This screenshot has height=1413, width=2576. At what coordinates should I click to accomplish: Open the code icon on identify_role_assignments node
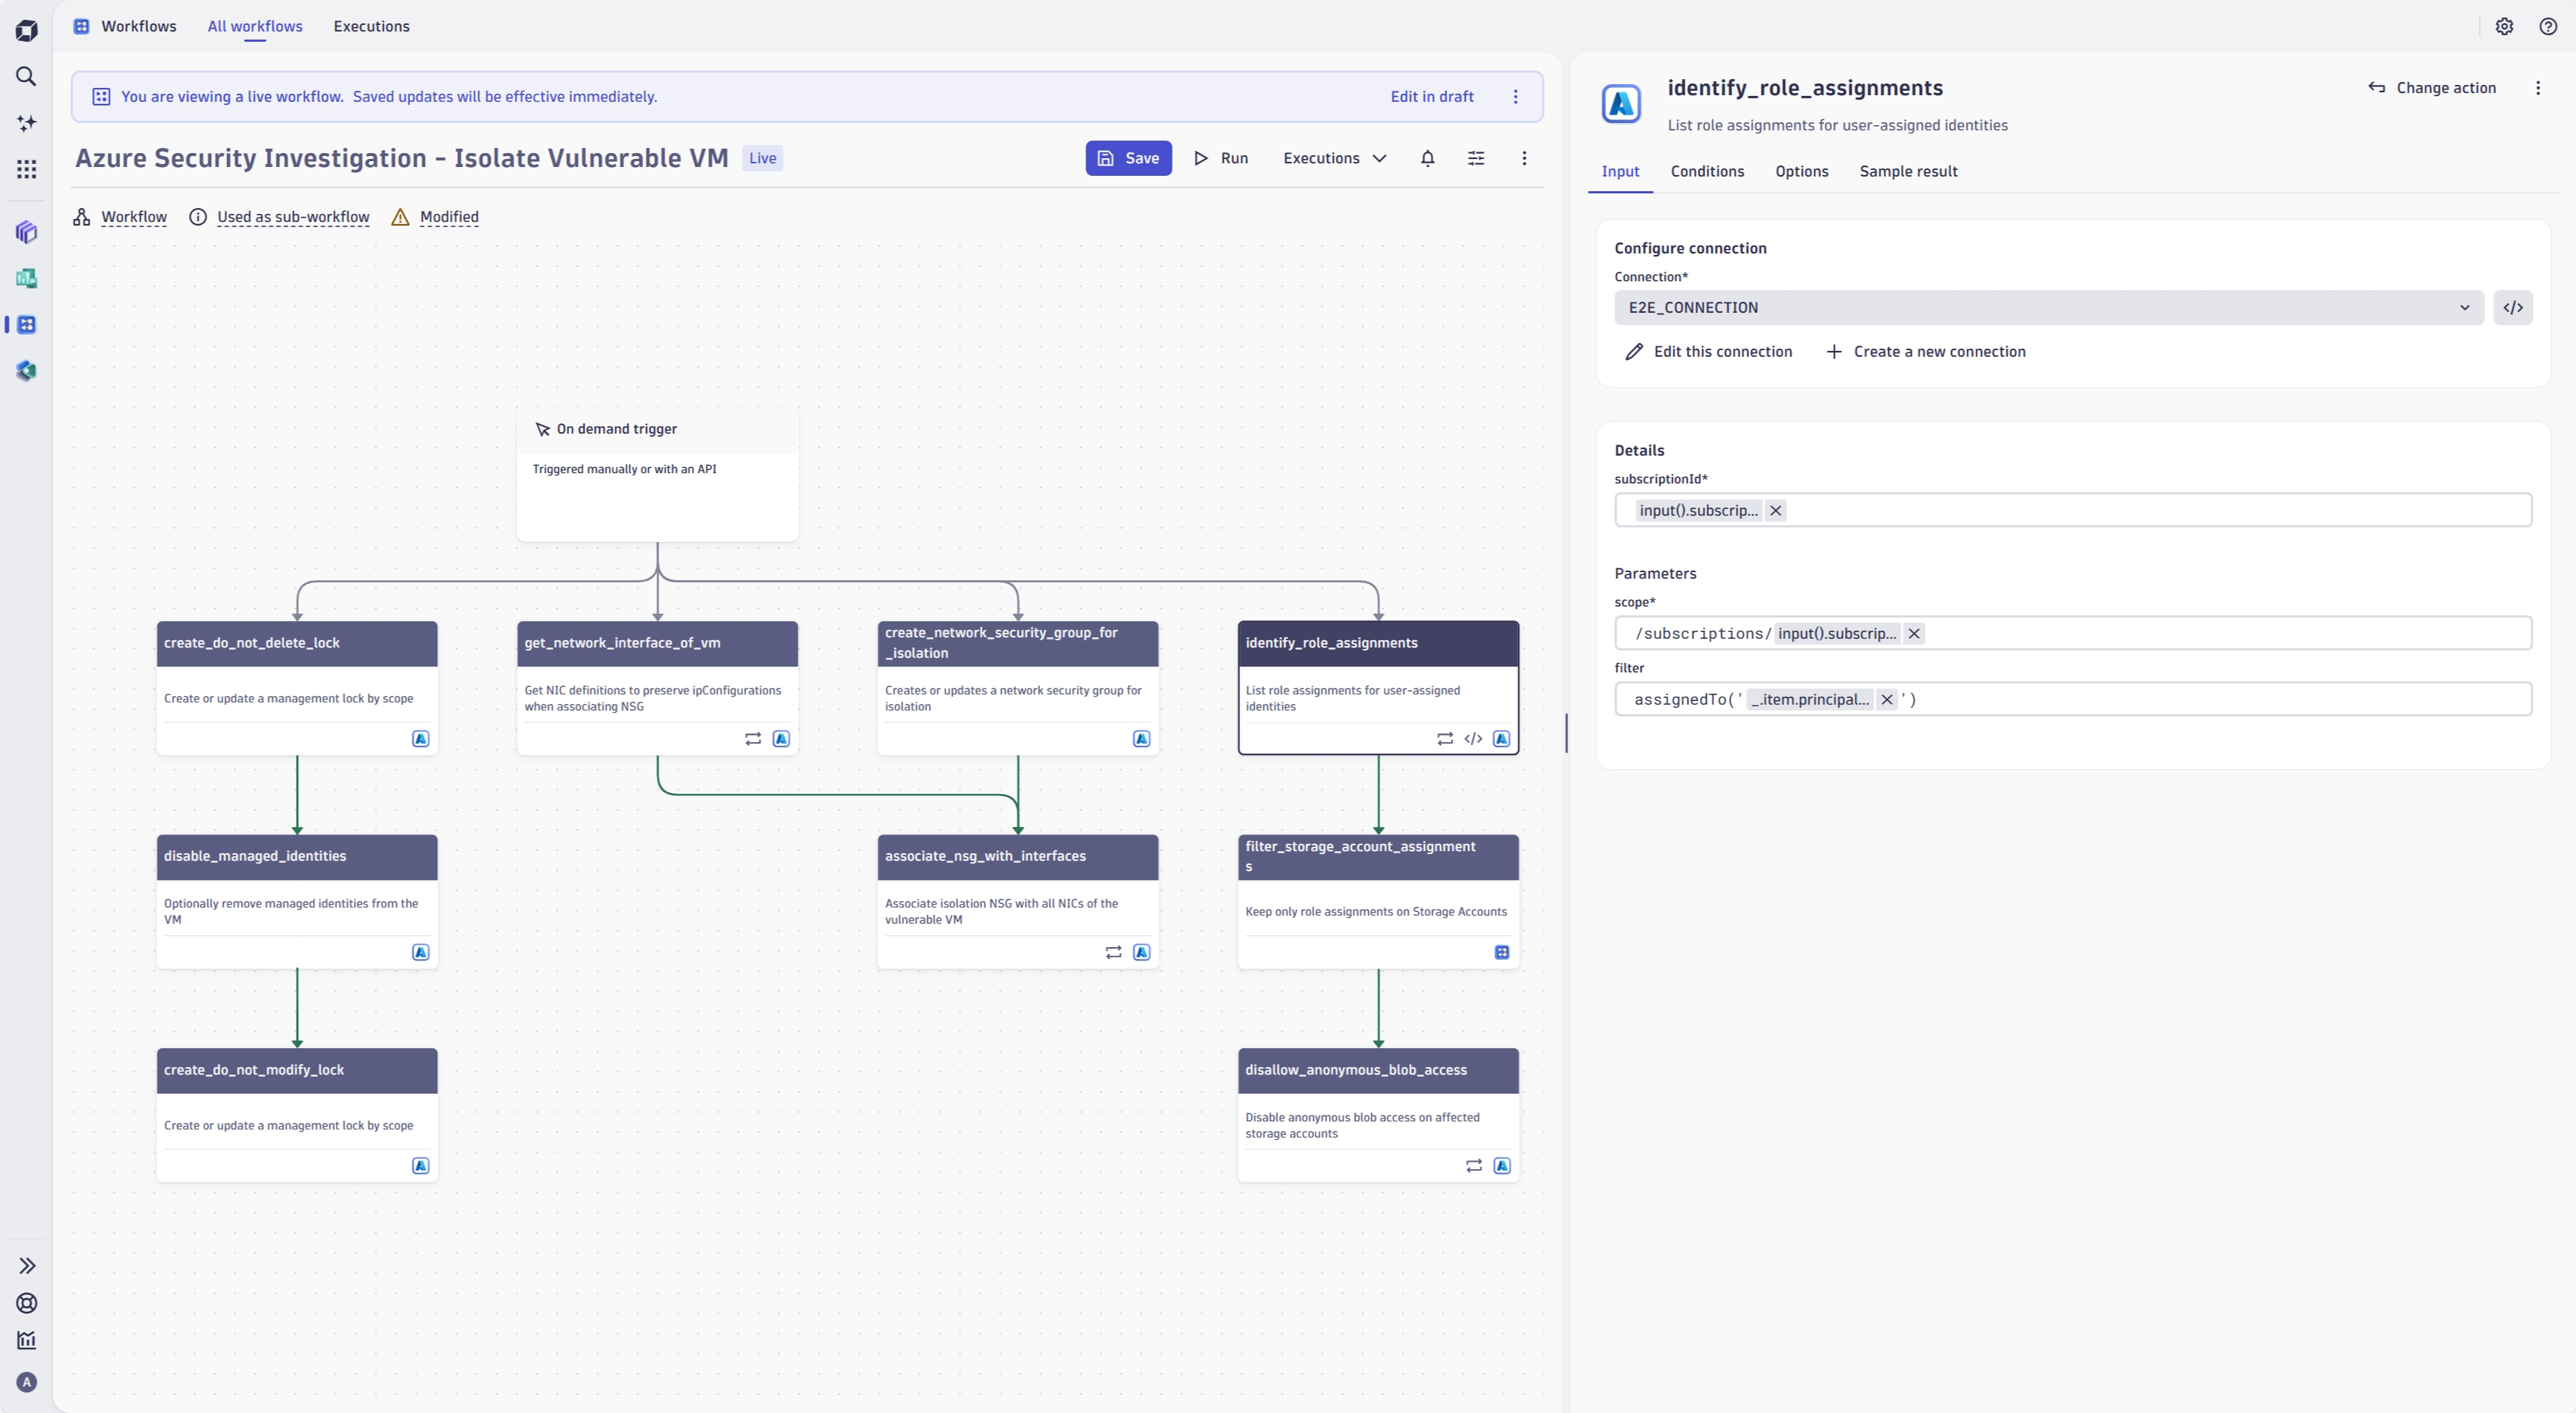pyautogui.click(x=1472, y=739)
